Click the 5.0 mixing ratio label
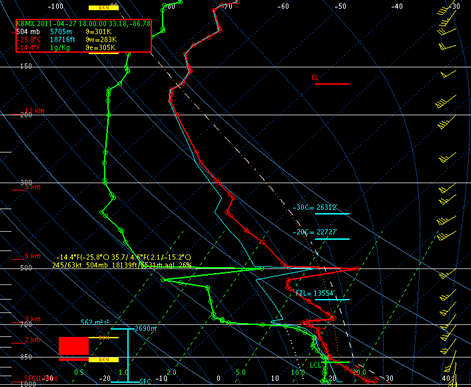The image size is (471, 387). pyautogui.click(x=241, y=372)
